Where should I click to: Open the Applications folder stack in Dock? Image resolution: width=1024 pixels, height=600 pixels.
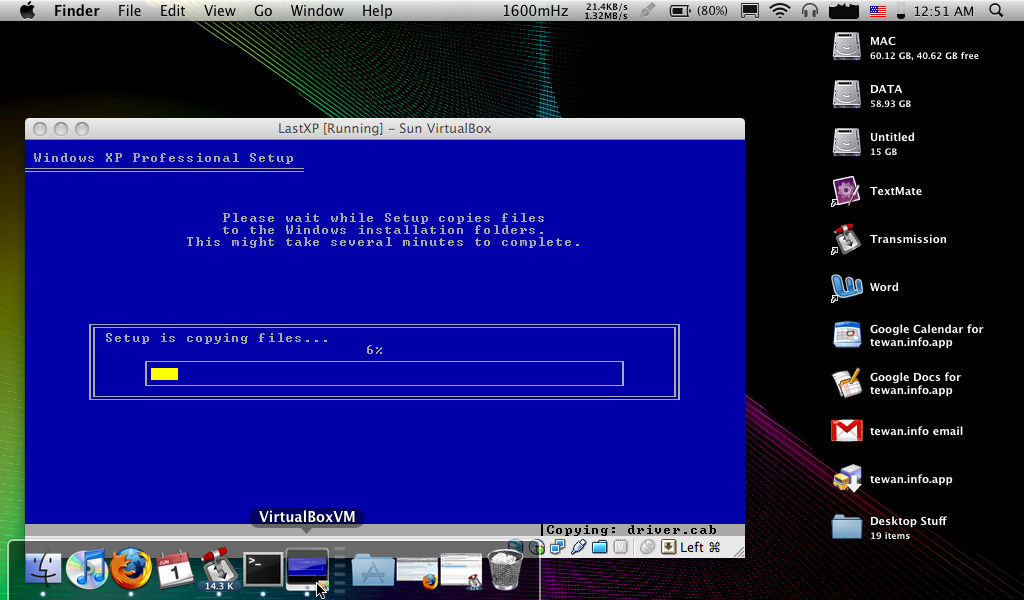tap(373, 571)
